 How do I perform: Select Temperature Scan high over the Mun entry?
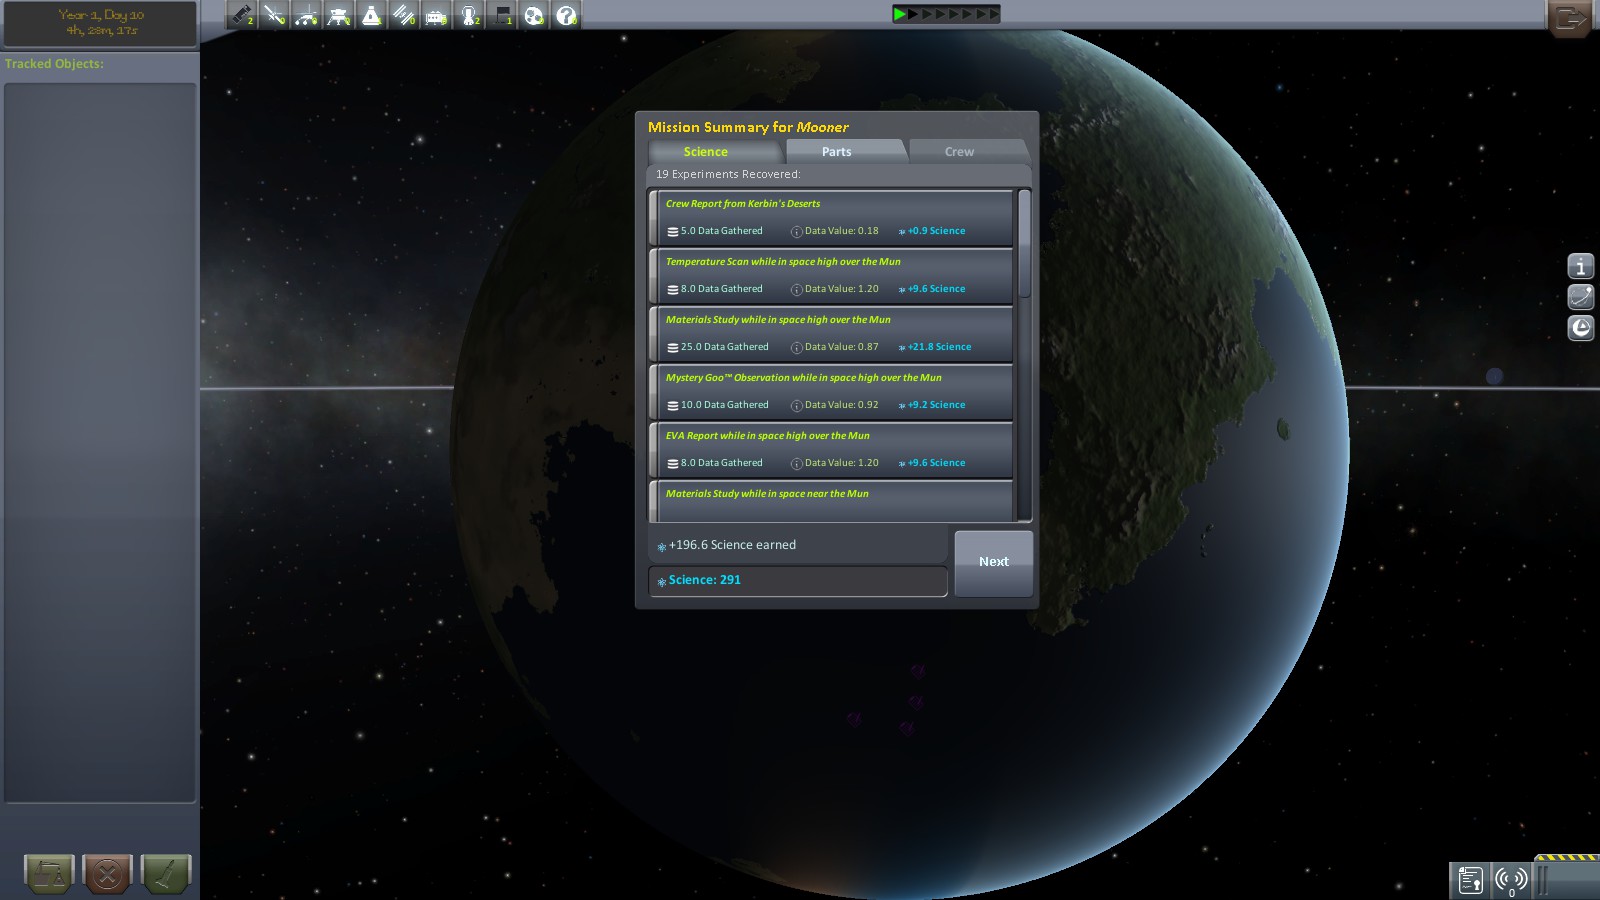click(831, 275)
